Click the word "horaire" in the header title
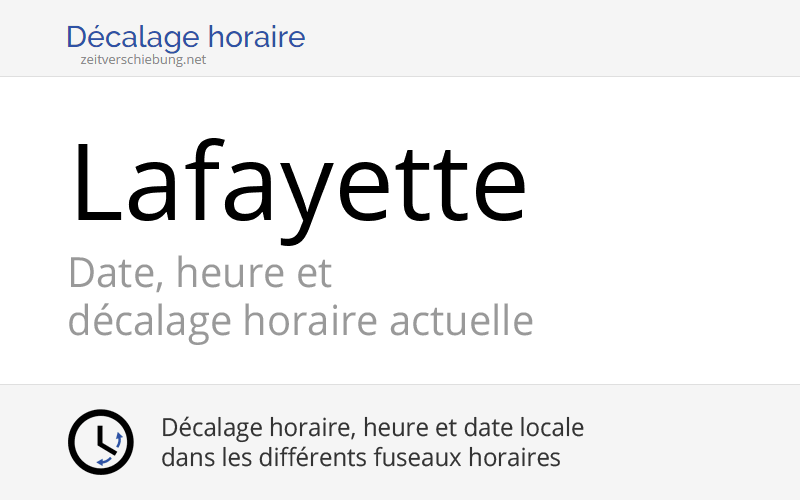This screenshot has width=800, height=500. [x=258, y=37]
